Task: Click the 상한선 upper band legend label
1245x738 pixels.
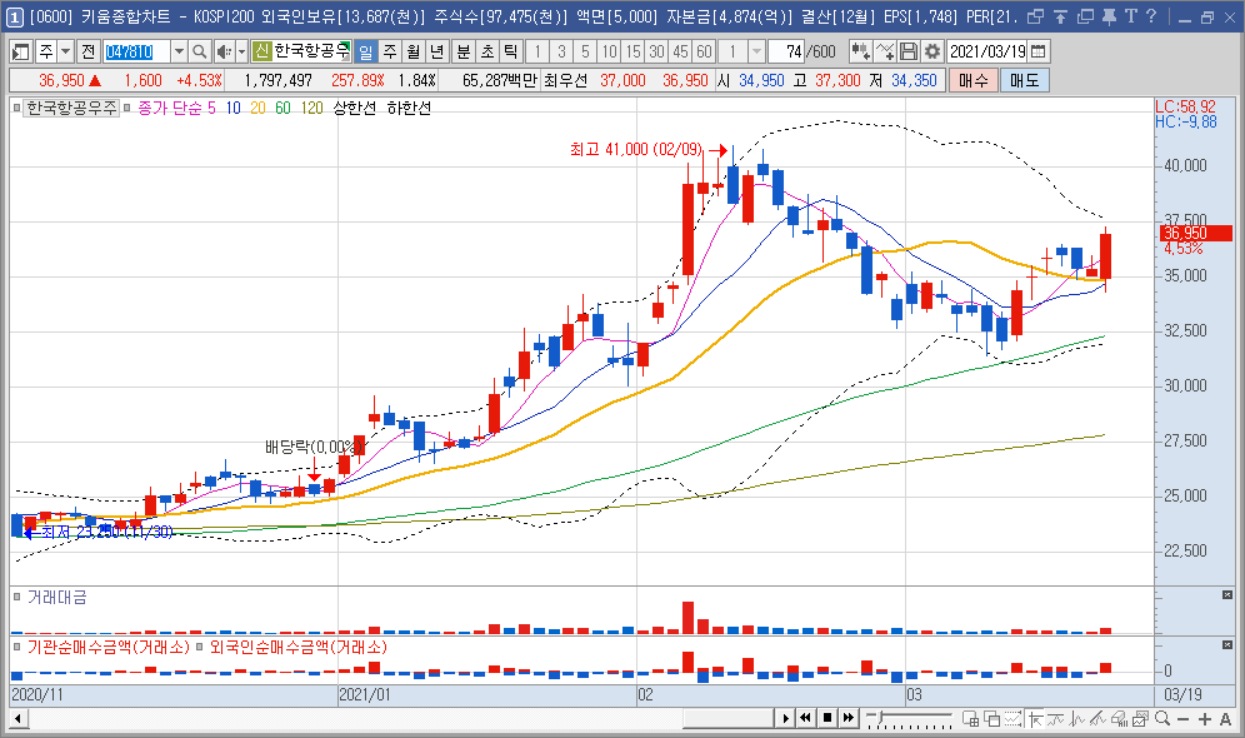Action: click(x=355, y=107)
